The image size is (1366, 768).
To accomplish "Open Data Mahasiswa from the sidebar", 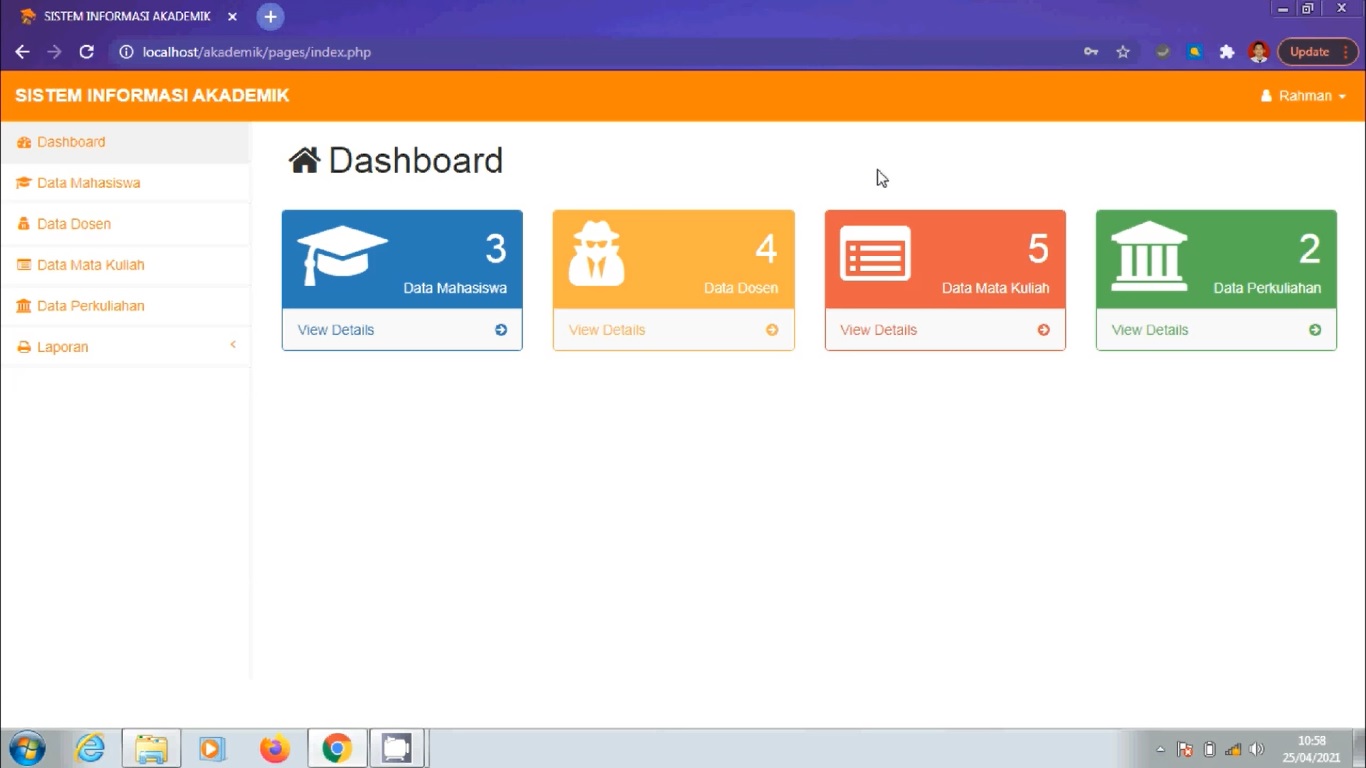I will point(88,183).
